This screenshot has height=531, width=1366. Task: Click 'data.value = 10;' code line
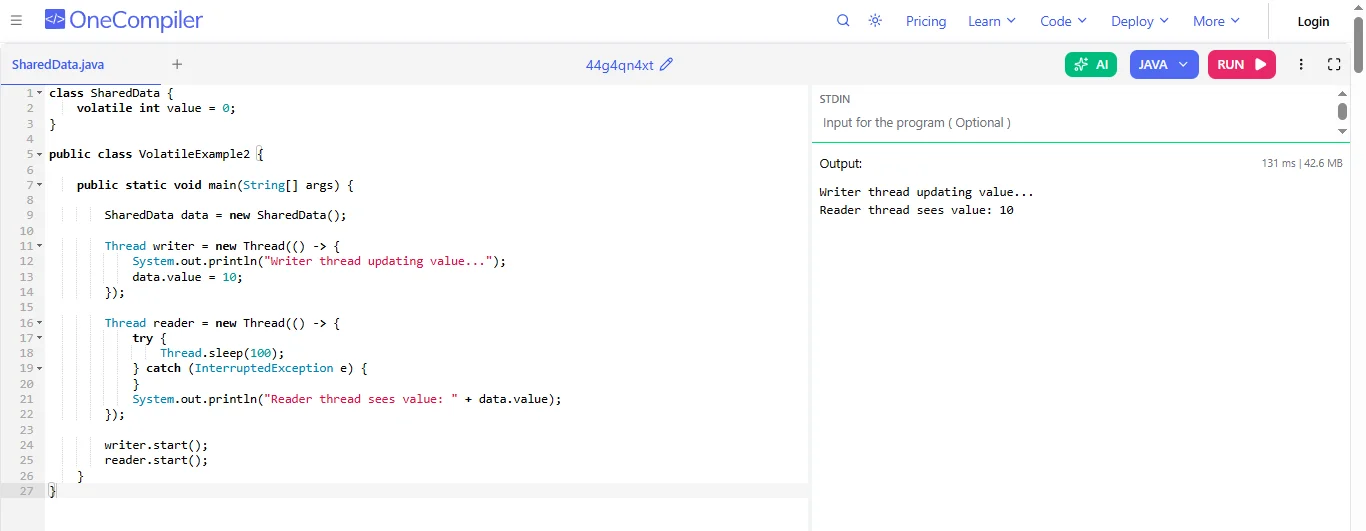(x=187, y=277)
